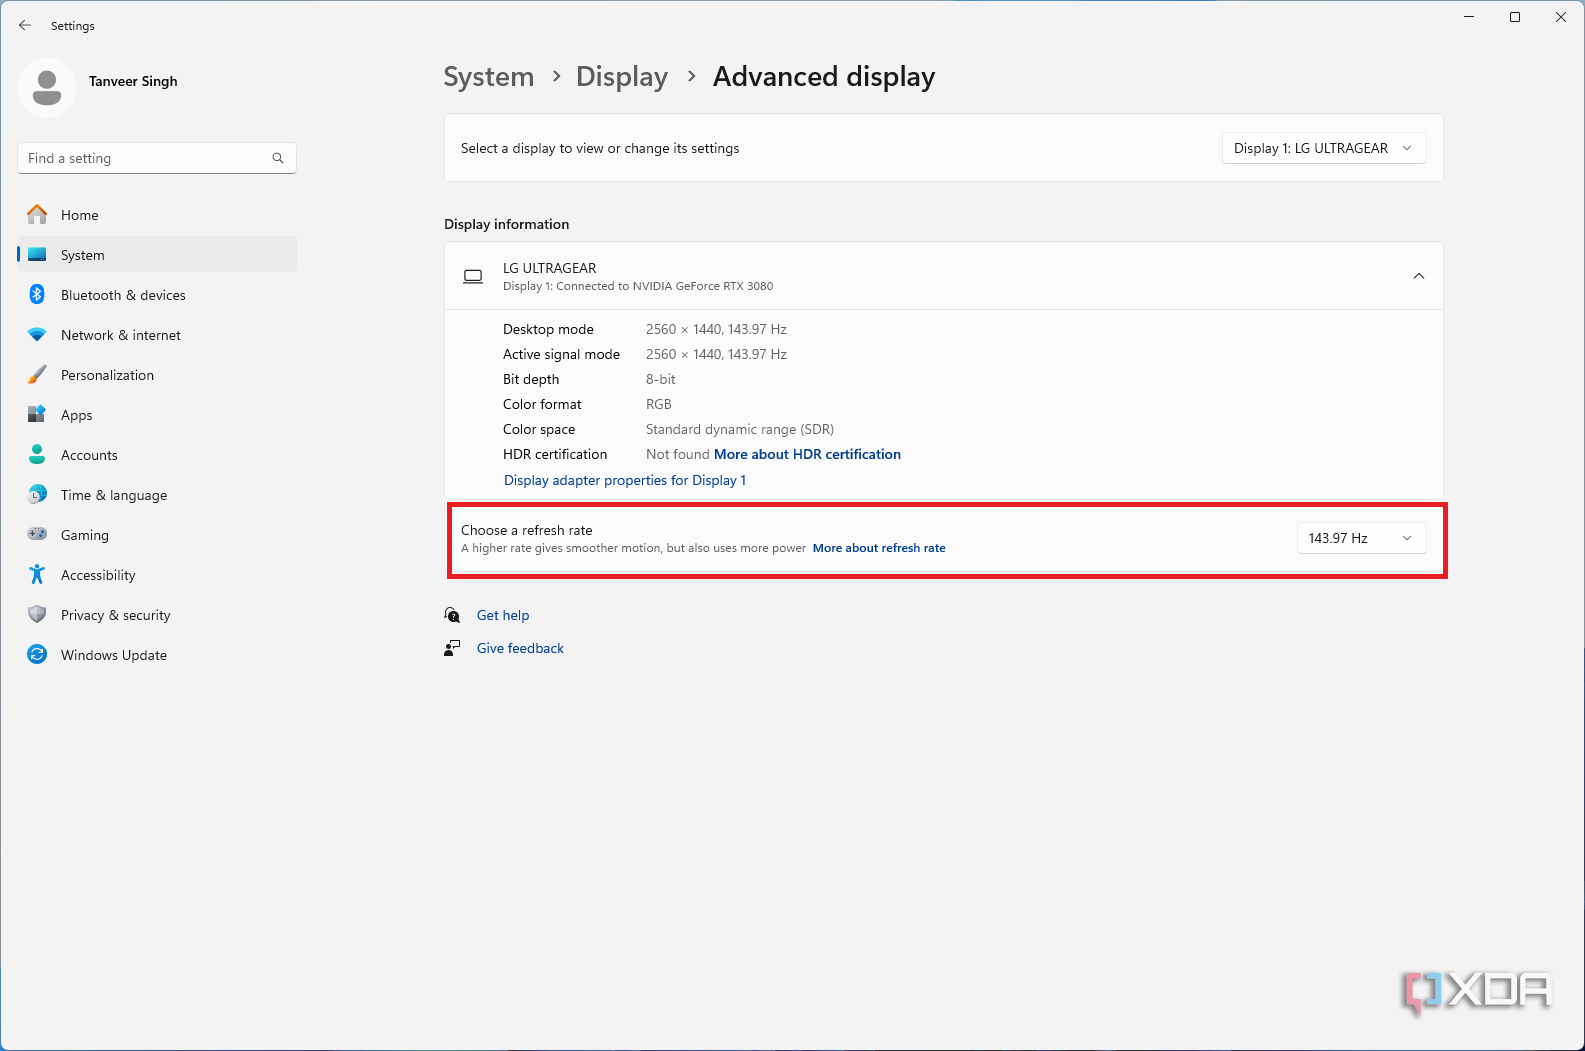Image resolution: width=1585 pixels, height=1051 pixels.
Task: Click the Get help link
Action: pos(503,615)
